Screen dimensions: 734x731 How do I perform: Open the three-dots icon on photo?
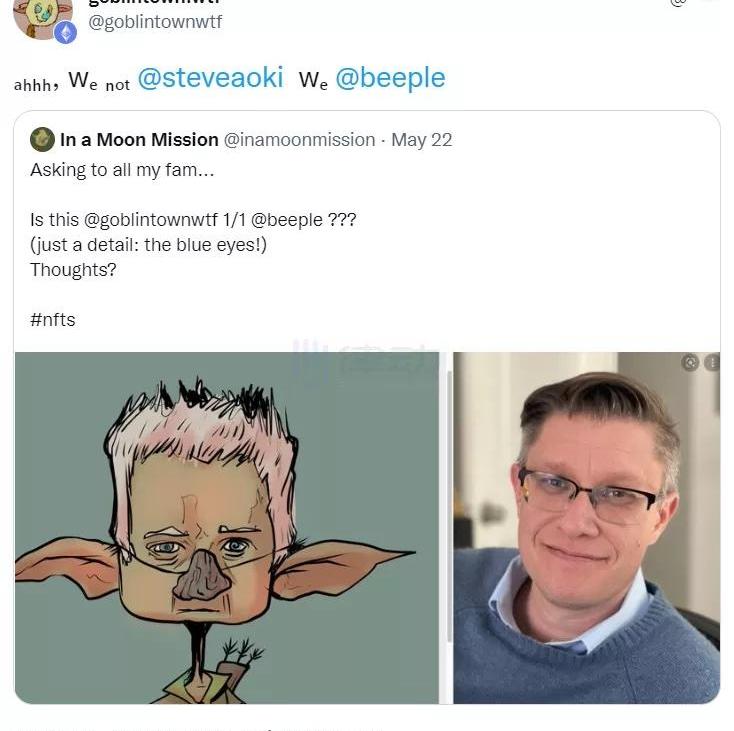tap(712, 363)
